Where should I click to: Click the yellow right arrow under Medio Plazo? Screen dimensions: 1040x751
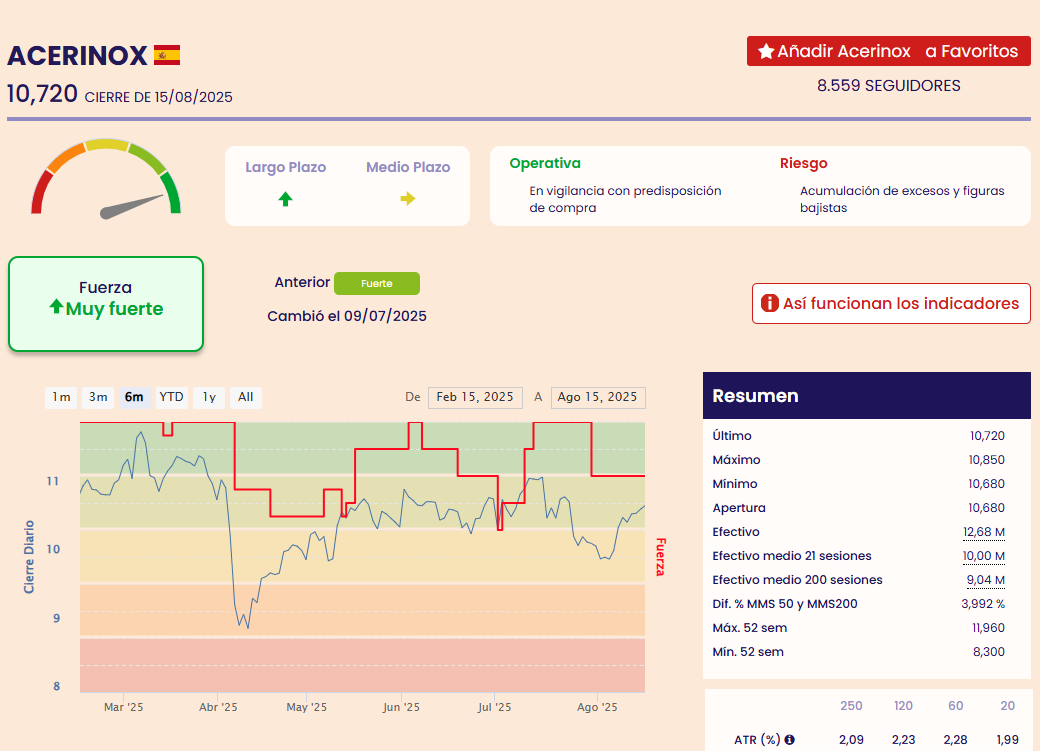point(408,198)
